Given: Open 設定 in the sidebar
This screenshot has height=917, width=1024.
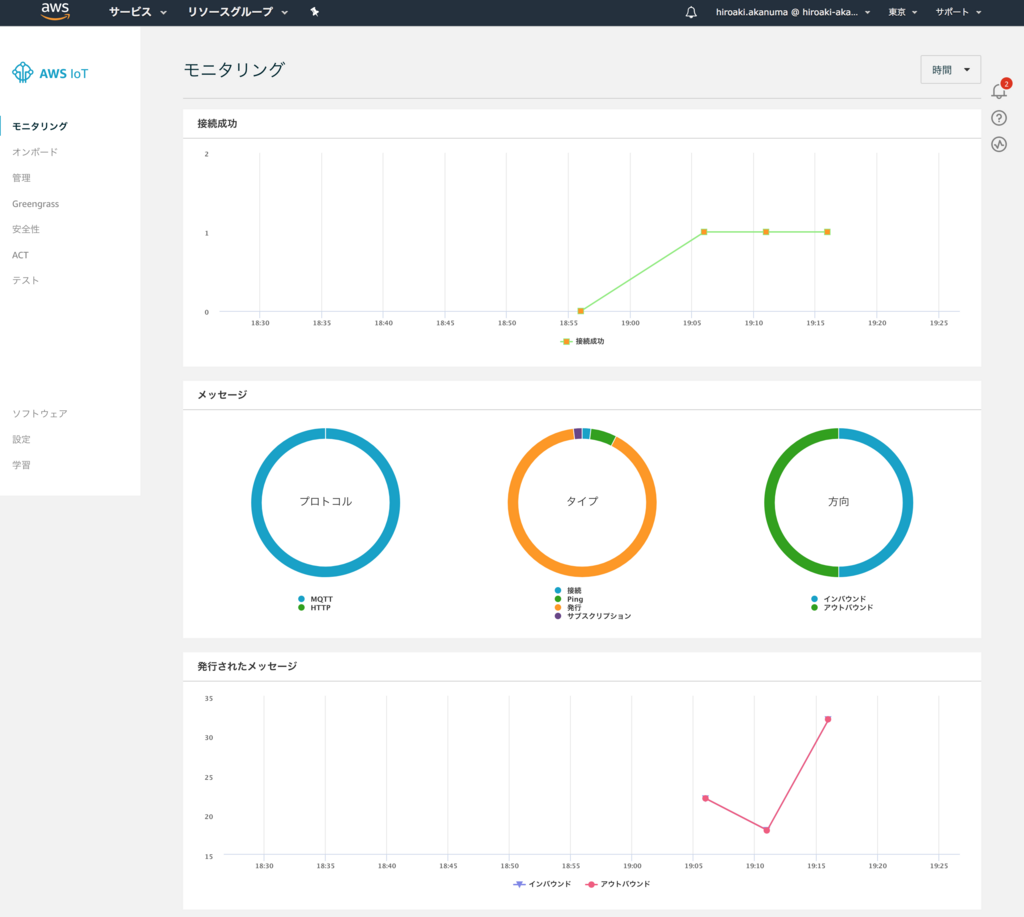Looking at the screenshot, I should (21, 440).
